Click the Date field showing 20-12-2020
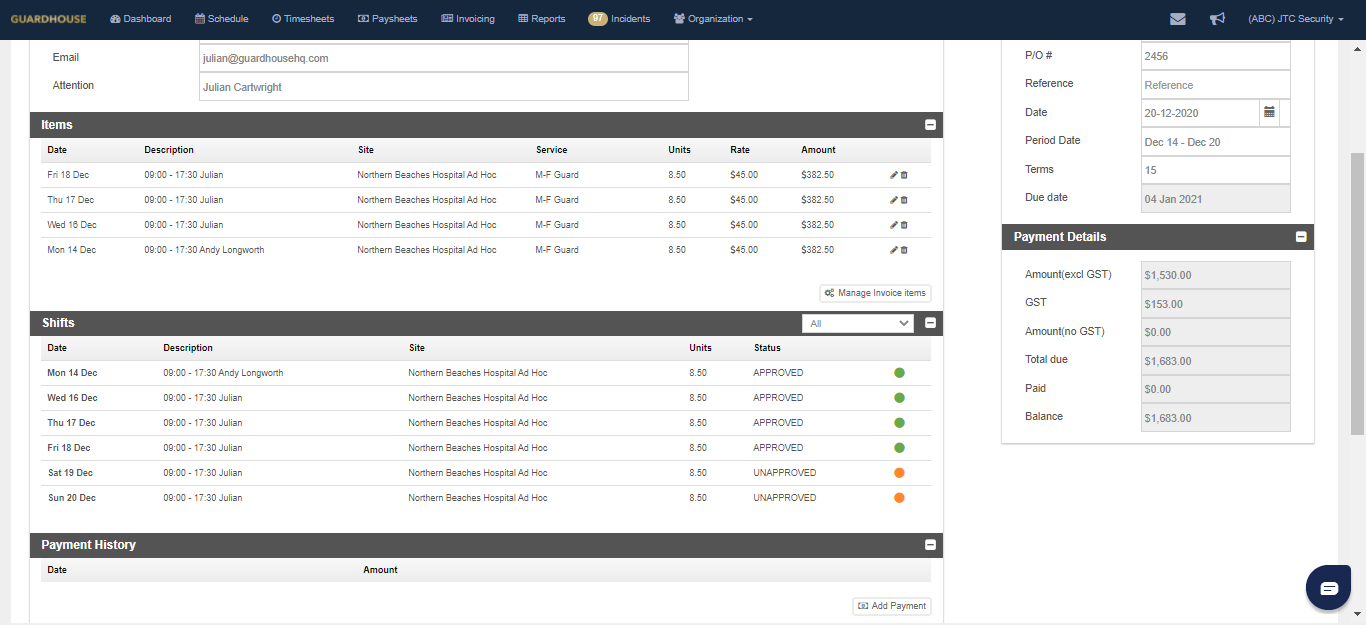1366x625 pixels. [1200, 113]
